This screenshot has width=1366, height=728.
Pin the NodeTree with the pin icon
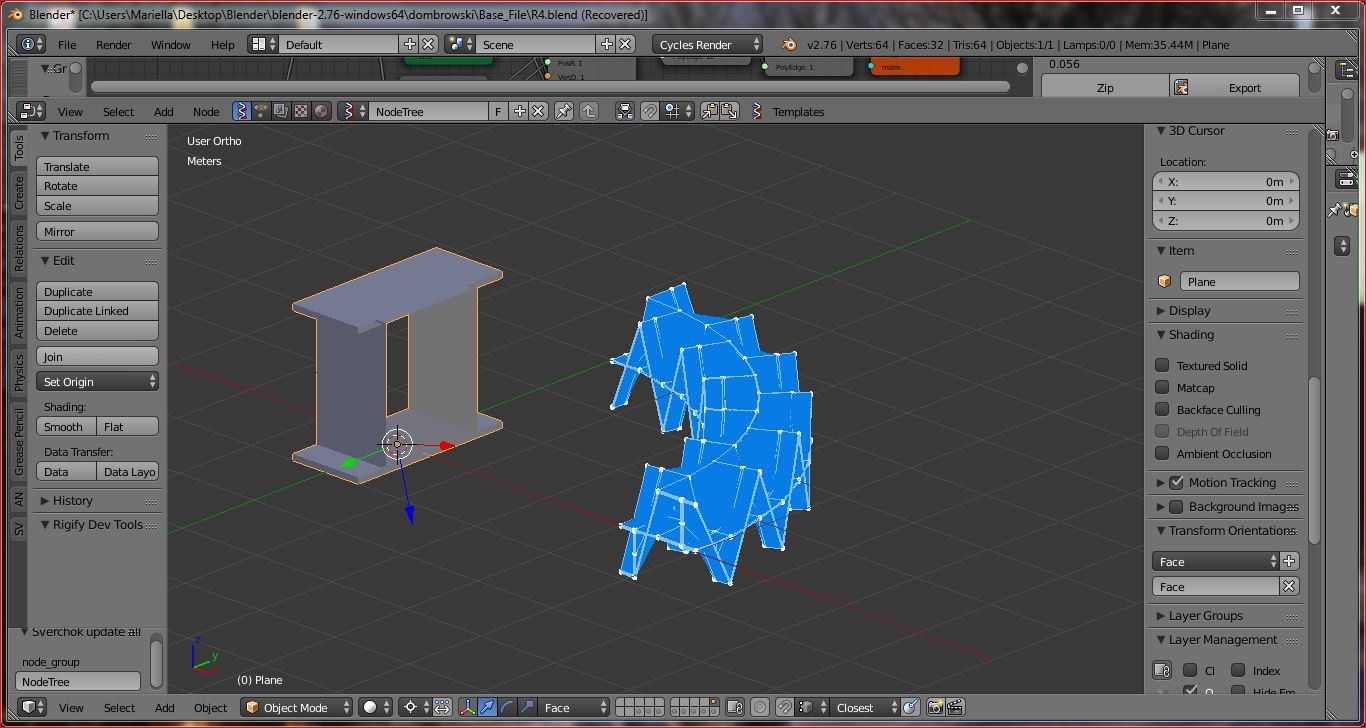564,111
